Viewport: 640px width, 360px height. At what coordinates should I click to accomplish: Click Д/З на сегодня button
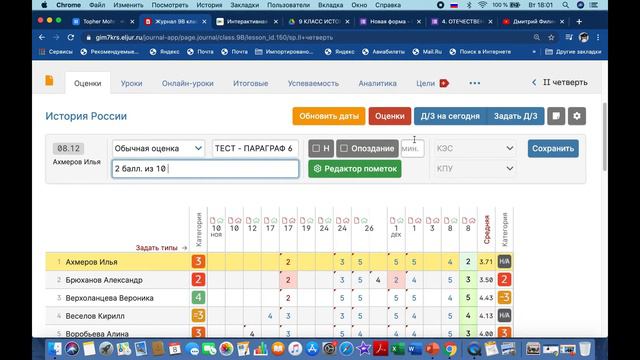450,116
